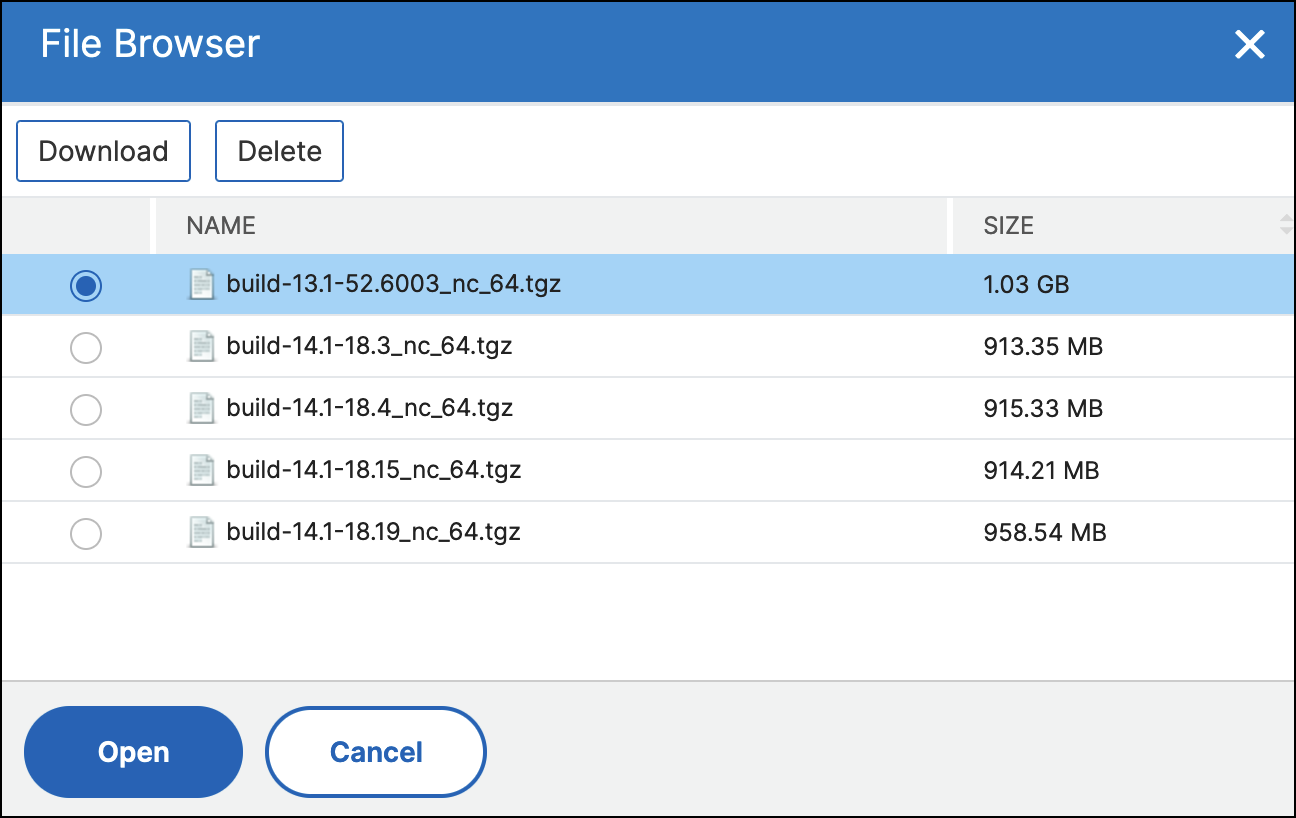
Task: Pick radio button for build-14.1-18.15_nc_64.tgz
Action: click(x=86, y=472)
